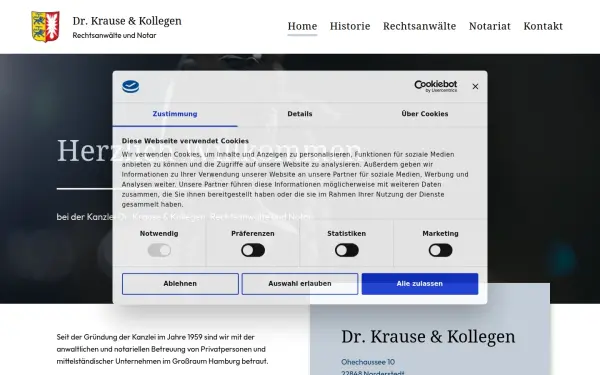Toggle the Notwendig cookies switch
The height and width of the screenshot is (375, 600).
click(159, 250)
